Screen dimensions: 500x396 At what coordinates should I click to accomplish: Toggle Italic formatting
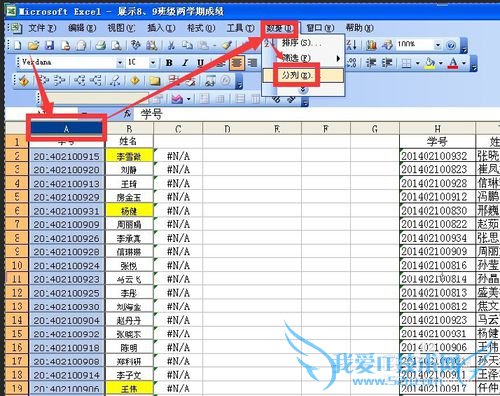185,63
